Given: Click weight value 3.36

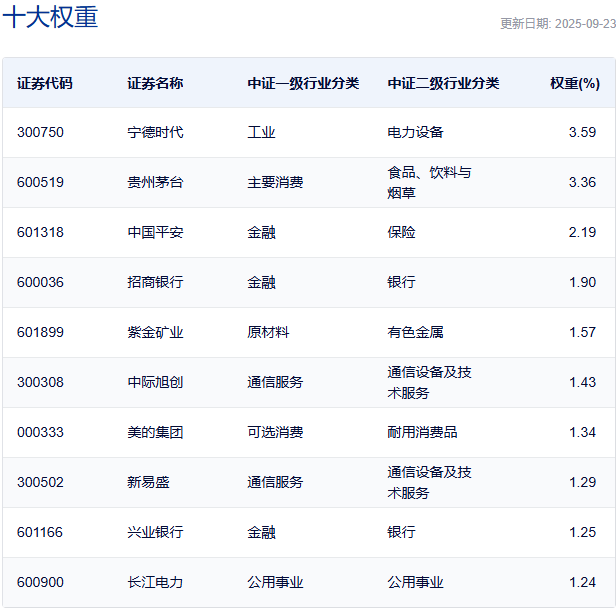Looking at the screenshot, I should 582,182.
